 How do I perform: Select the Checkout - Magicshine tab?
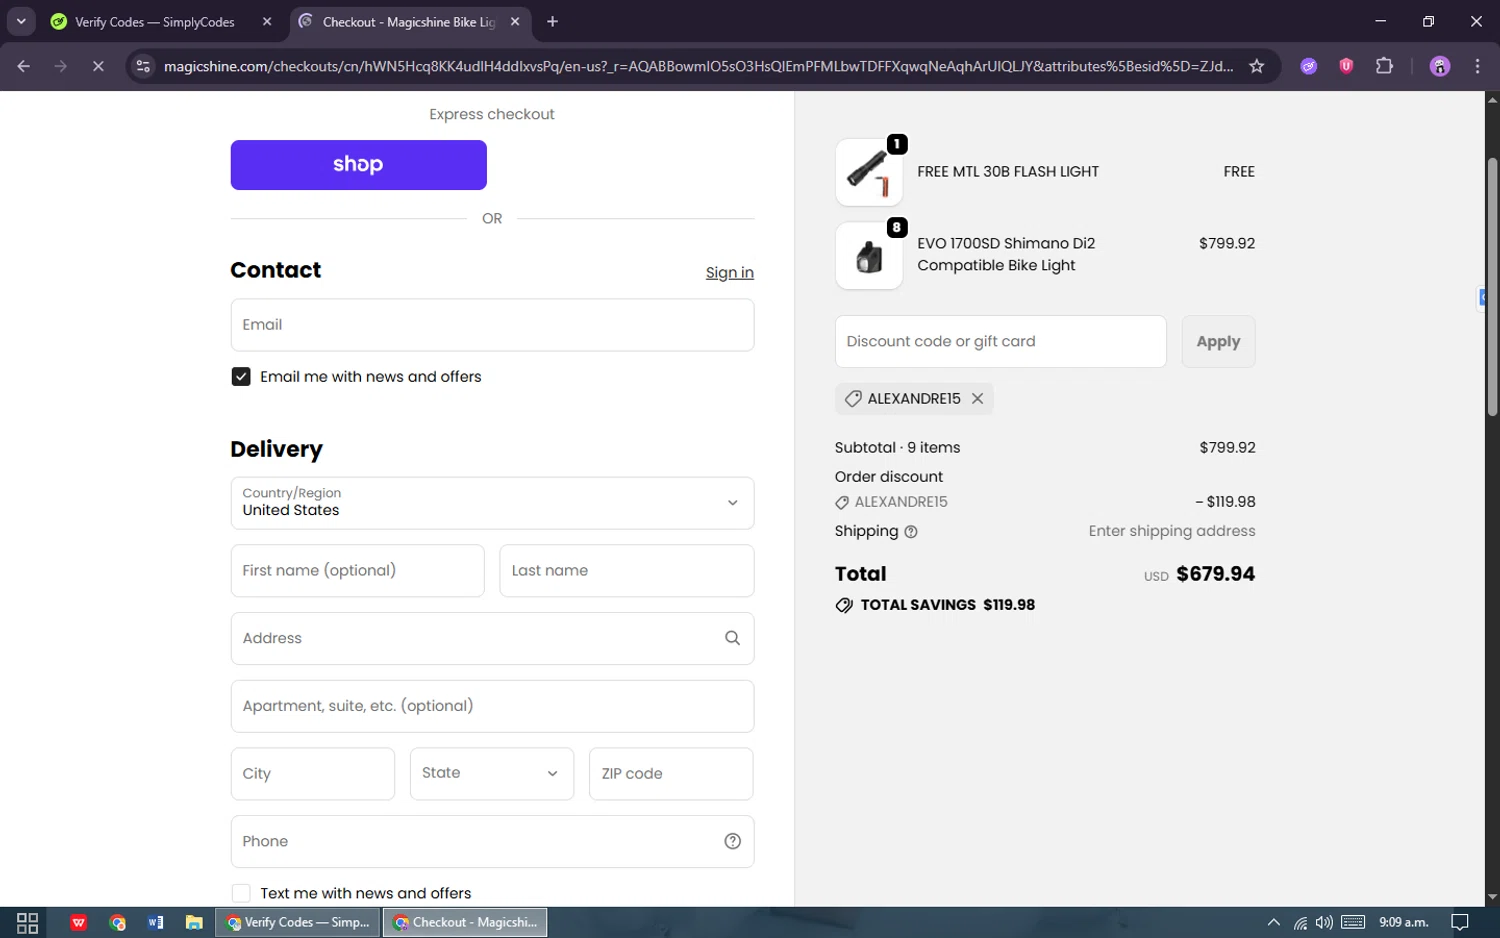pyautogui.click(x=409, y=22)
